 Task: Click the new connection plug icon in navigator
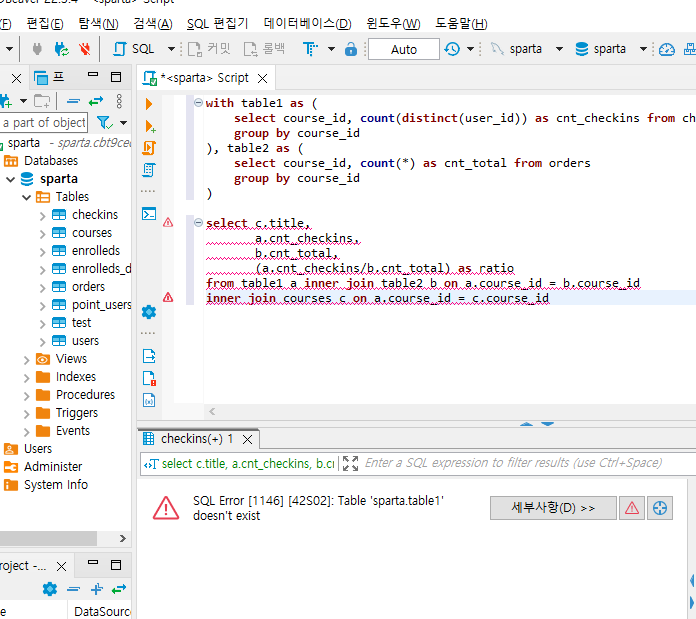tap(6, 102)
